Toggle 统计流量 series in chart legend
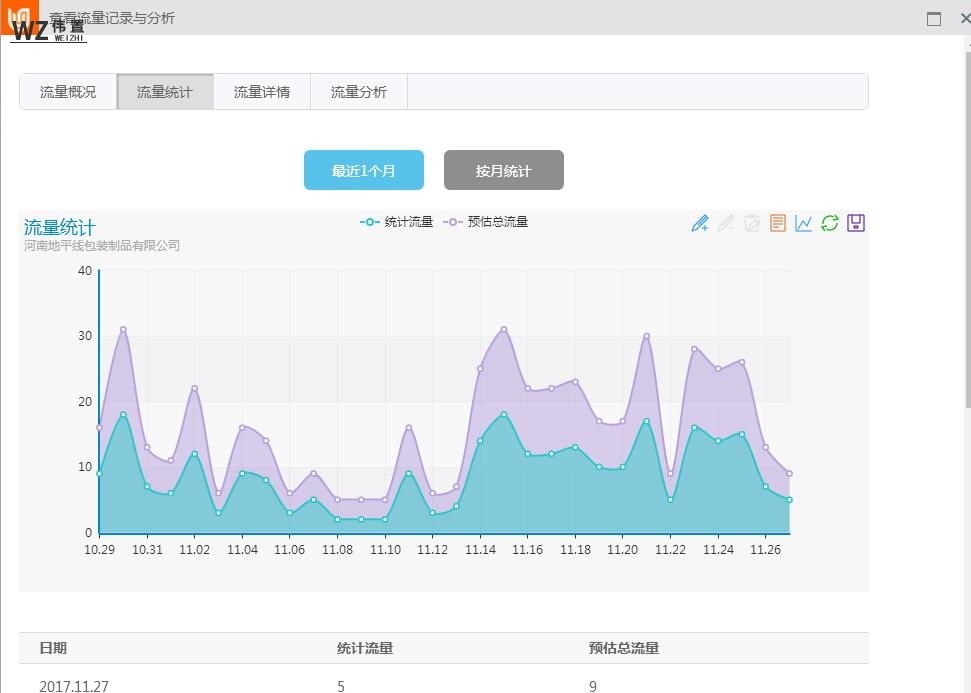 point(397,222)
